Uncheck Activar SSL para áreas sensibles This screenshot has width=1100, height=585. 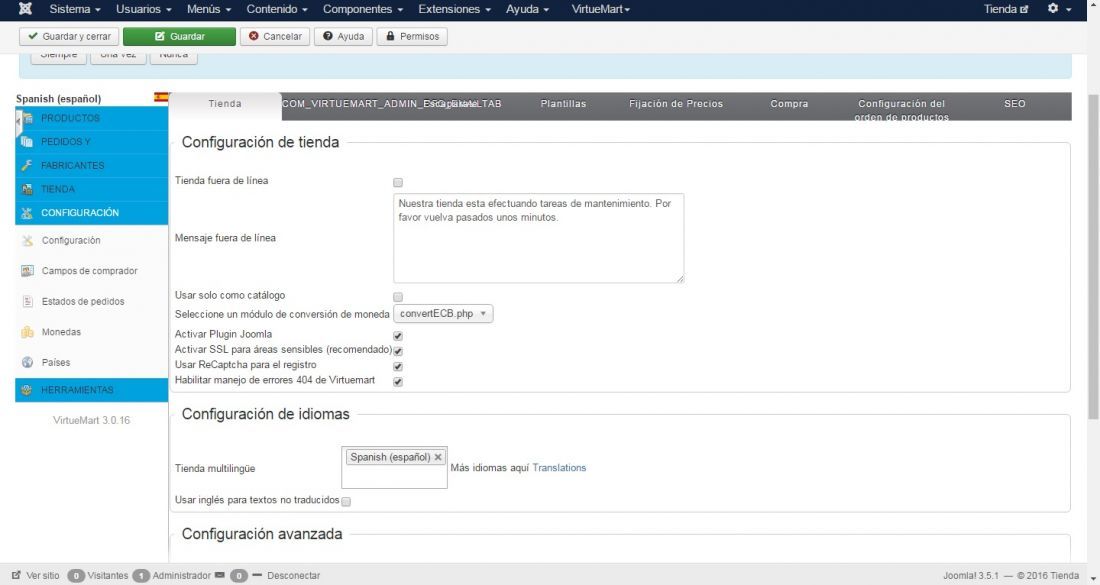click(x=398, y=351)
